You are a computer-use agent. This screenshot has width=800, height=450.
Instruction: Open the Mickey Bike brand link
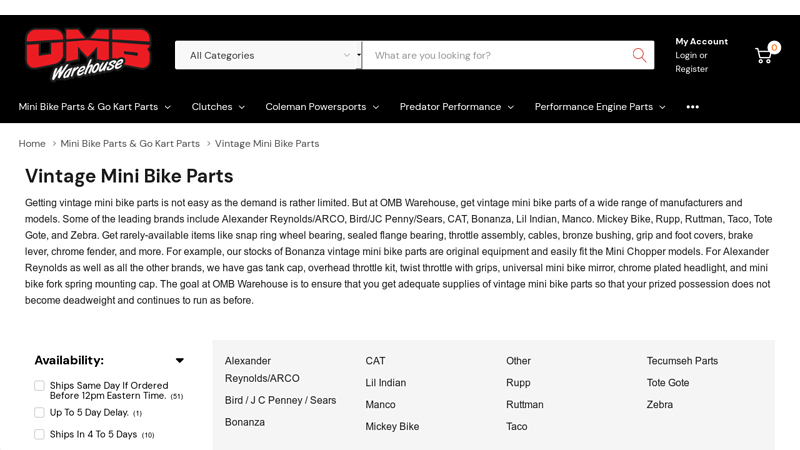tap(392, 427)
